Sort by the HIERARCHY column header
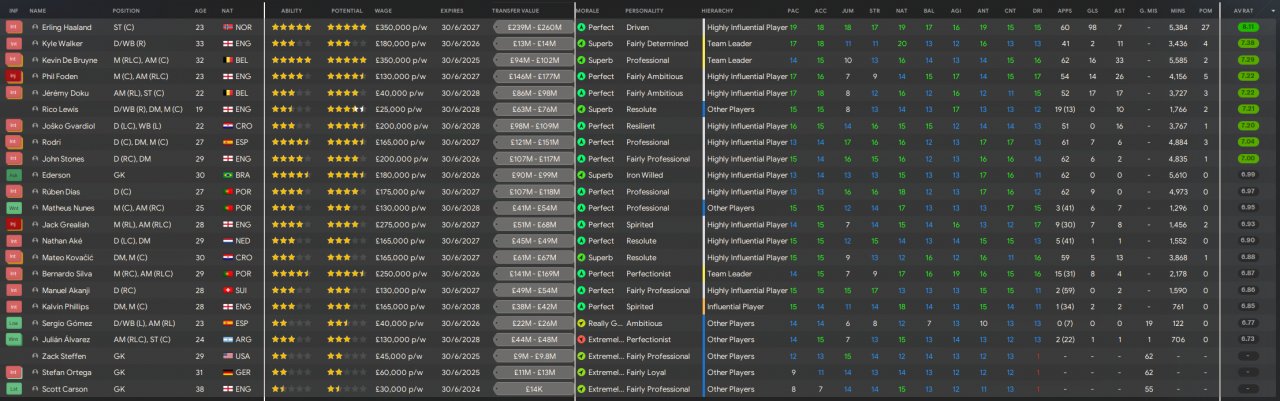The height and width of the screenshot is (401, 1280). point(718,10)
